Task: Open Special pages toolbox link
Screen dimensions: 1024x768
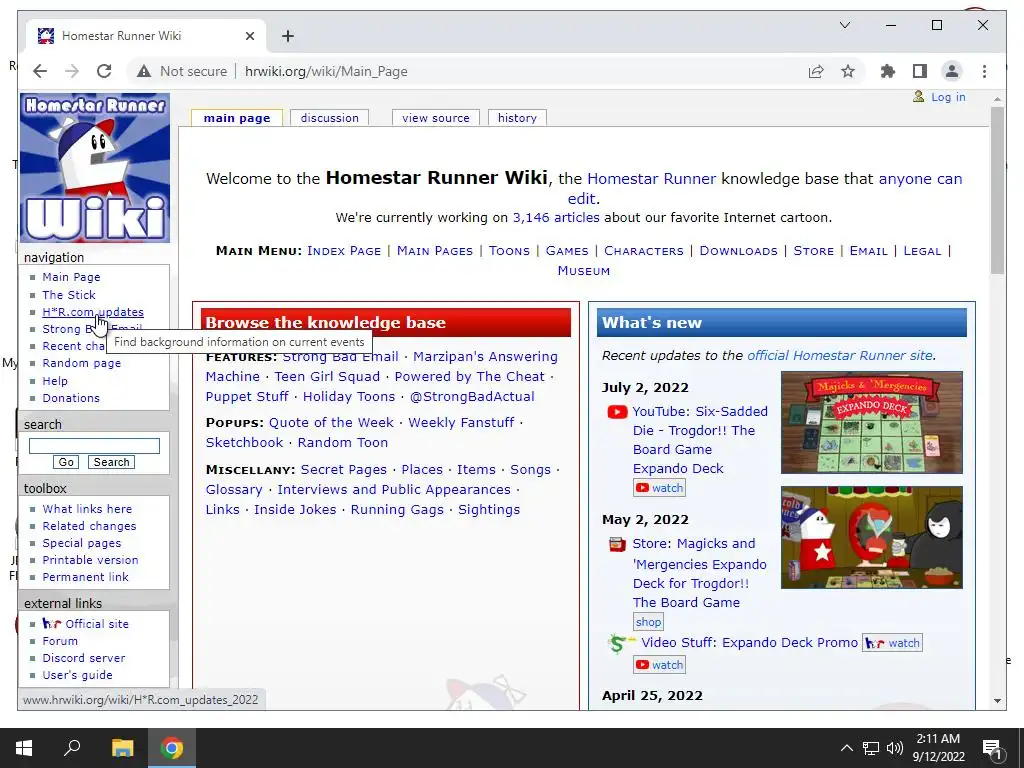Action: point(82,543)
